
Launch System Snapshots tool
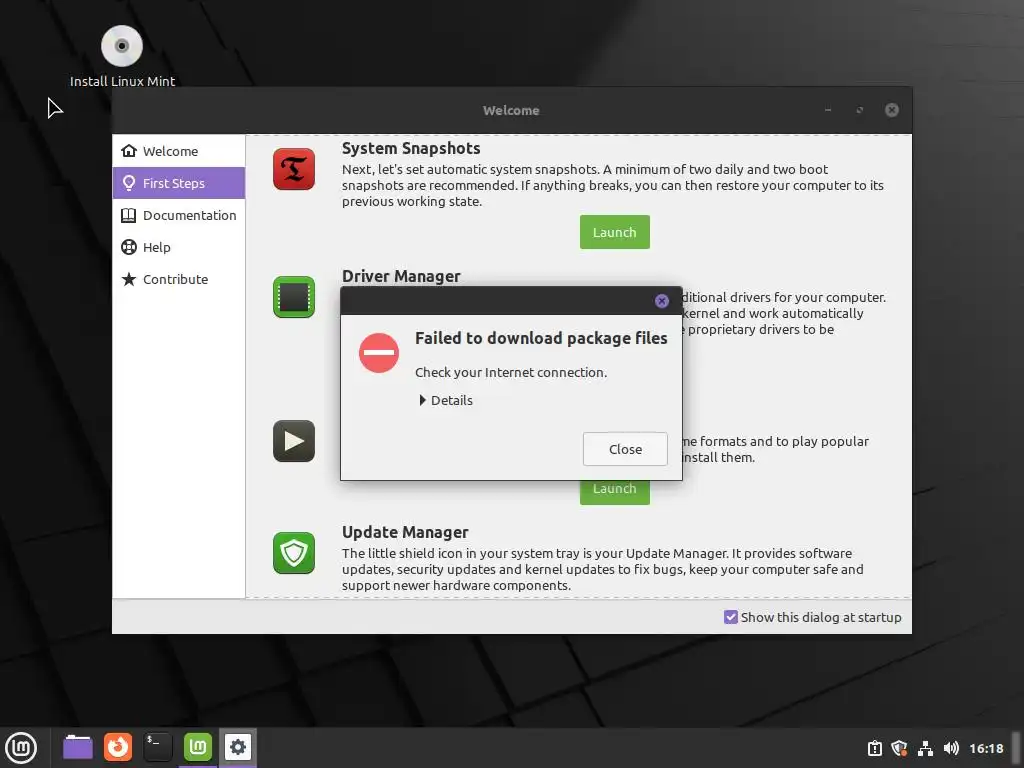click(615, 232)
